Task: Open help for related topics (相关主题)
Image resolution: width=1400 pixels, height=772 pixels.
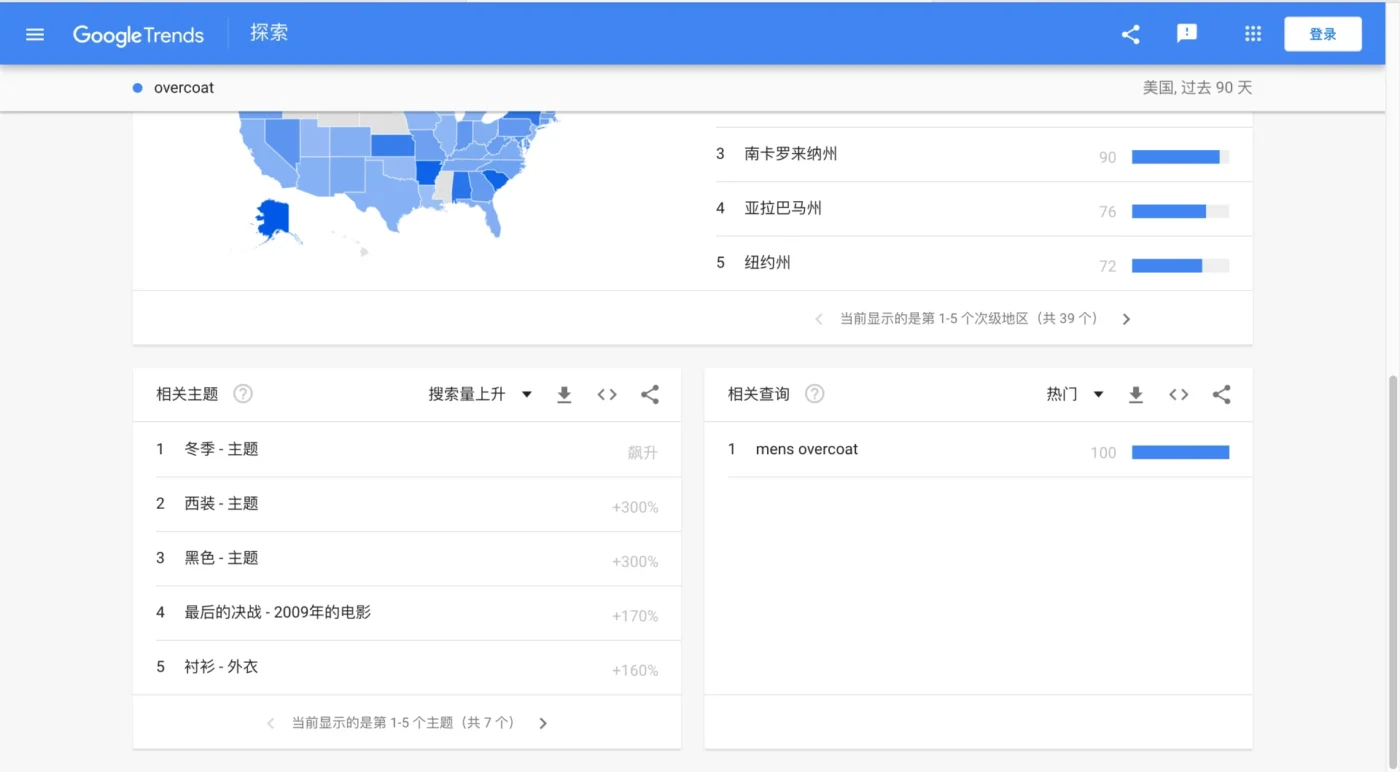Action: 243,394
